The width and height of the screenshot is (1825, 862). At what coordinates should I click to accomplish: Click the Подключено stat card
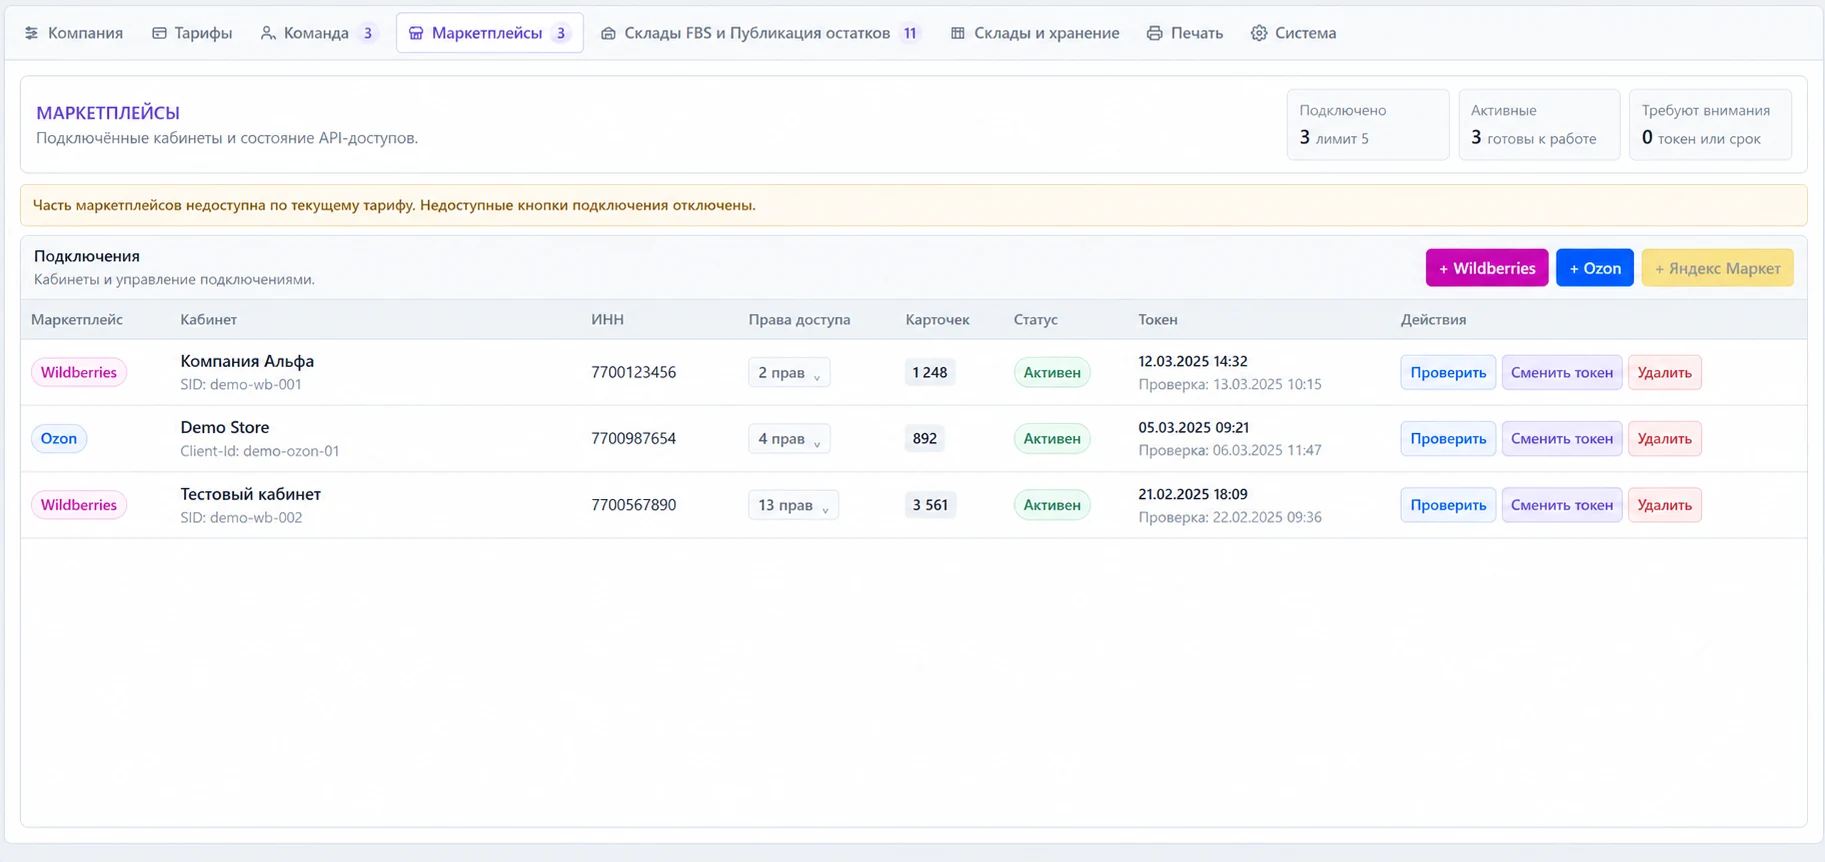point(1368,125)
